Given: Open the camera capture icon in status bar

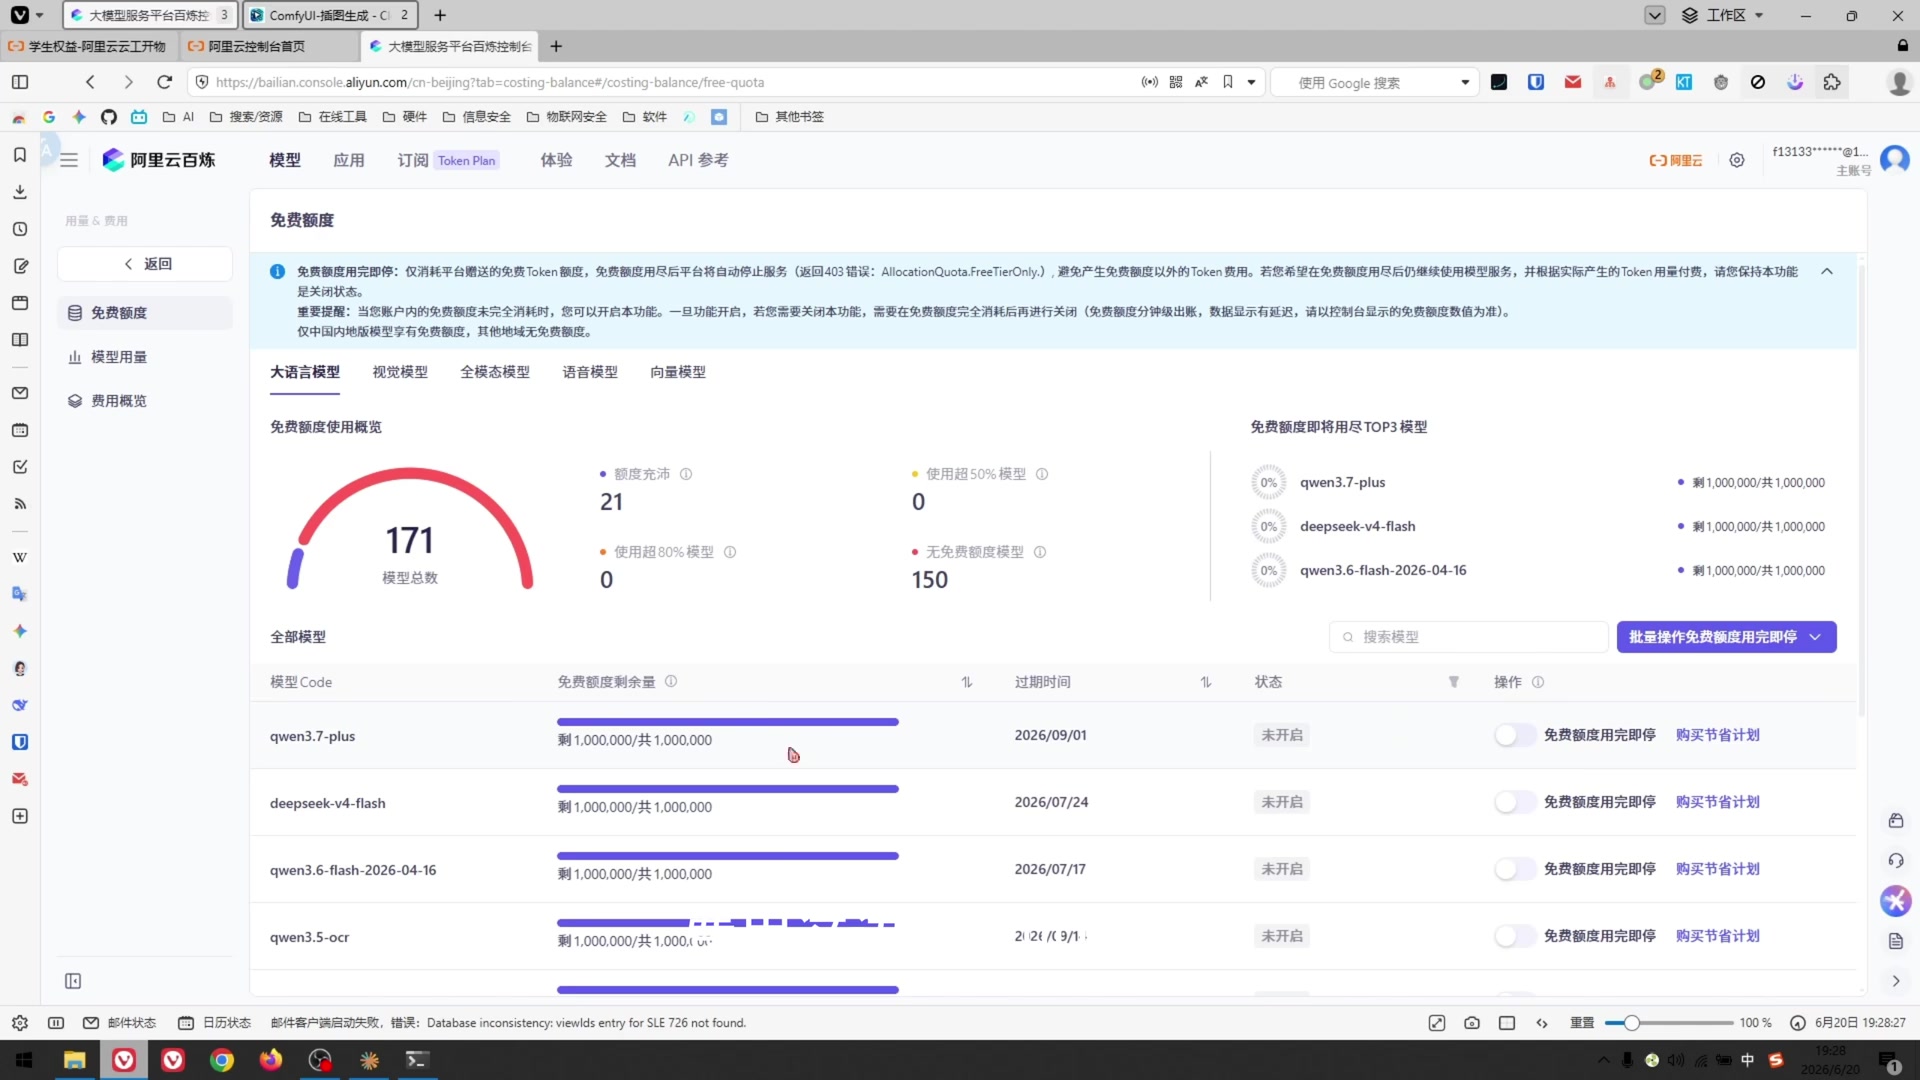Looking at the screenshot, I should [x=1472, y=1023].
